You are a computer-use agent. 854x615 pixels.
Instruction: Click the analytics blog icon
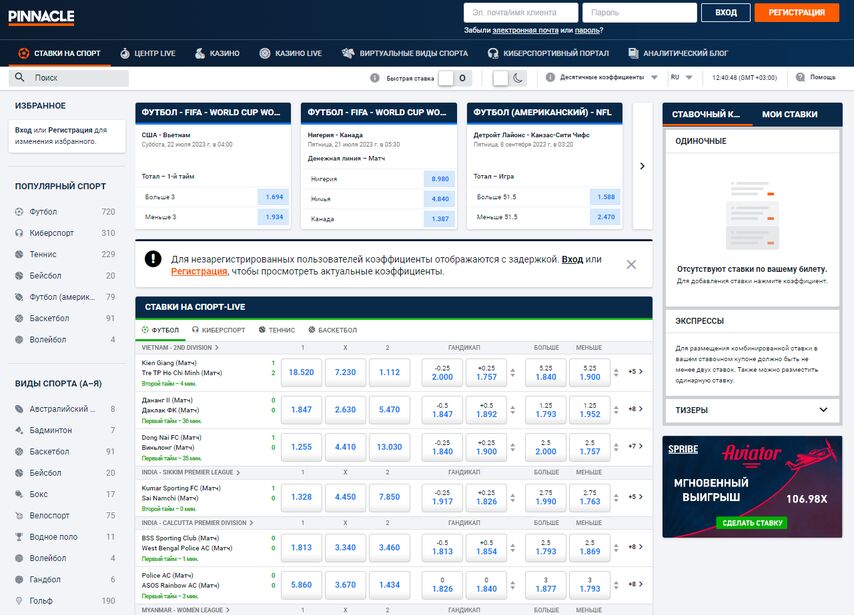point(633,53)
